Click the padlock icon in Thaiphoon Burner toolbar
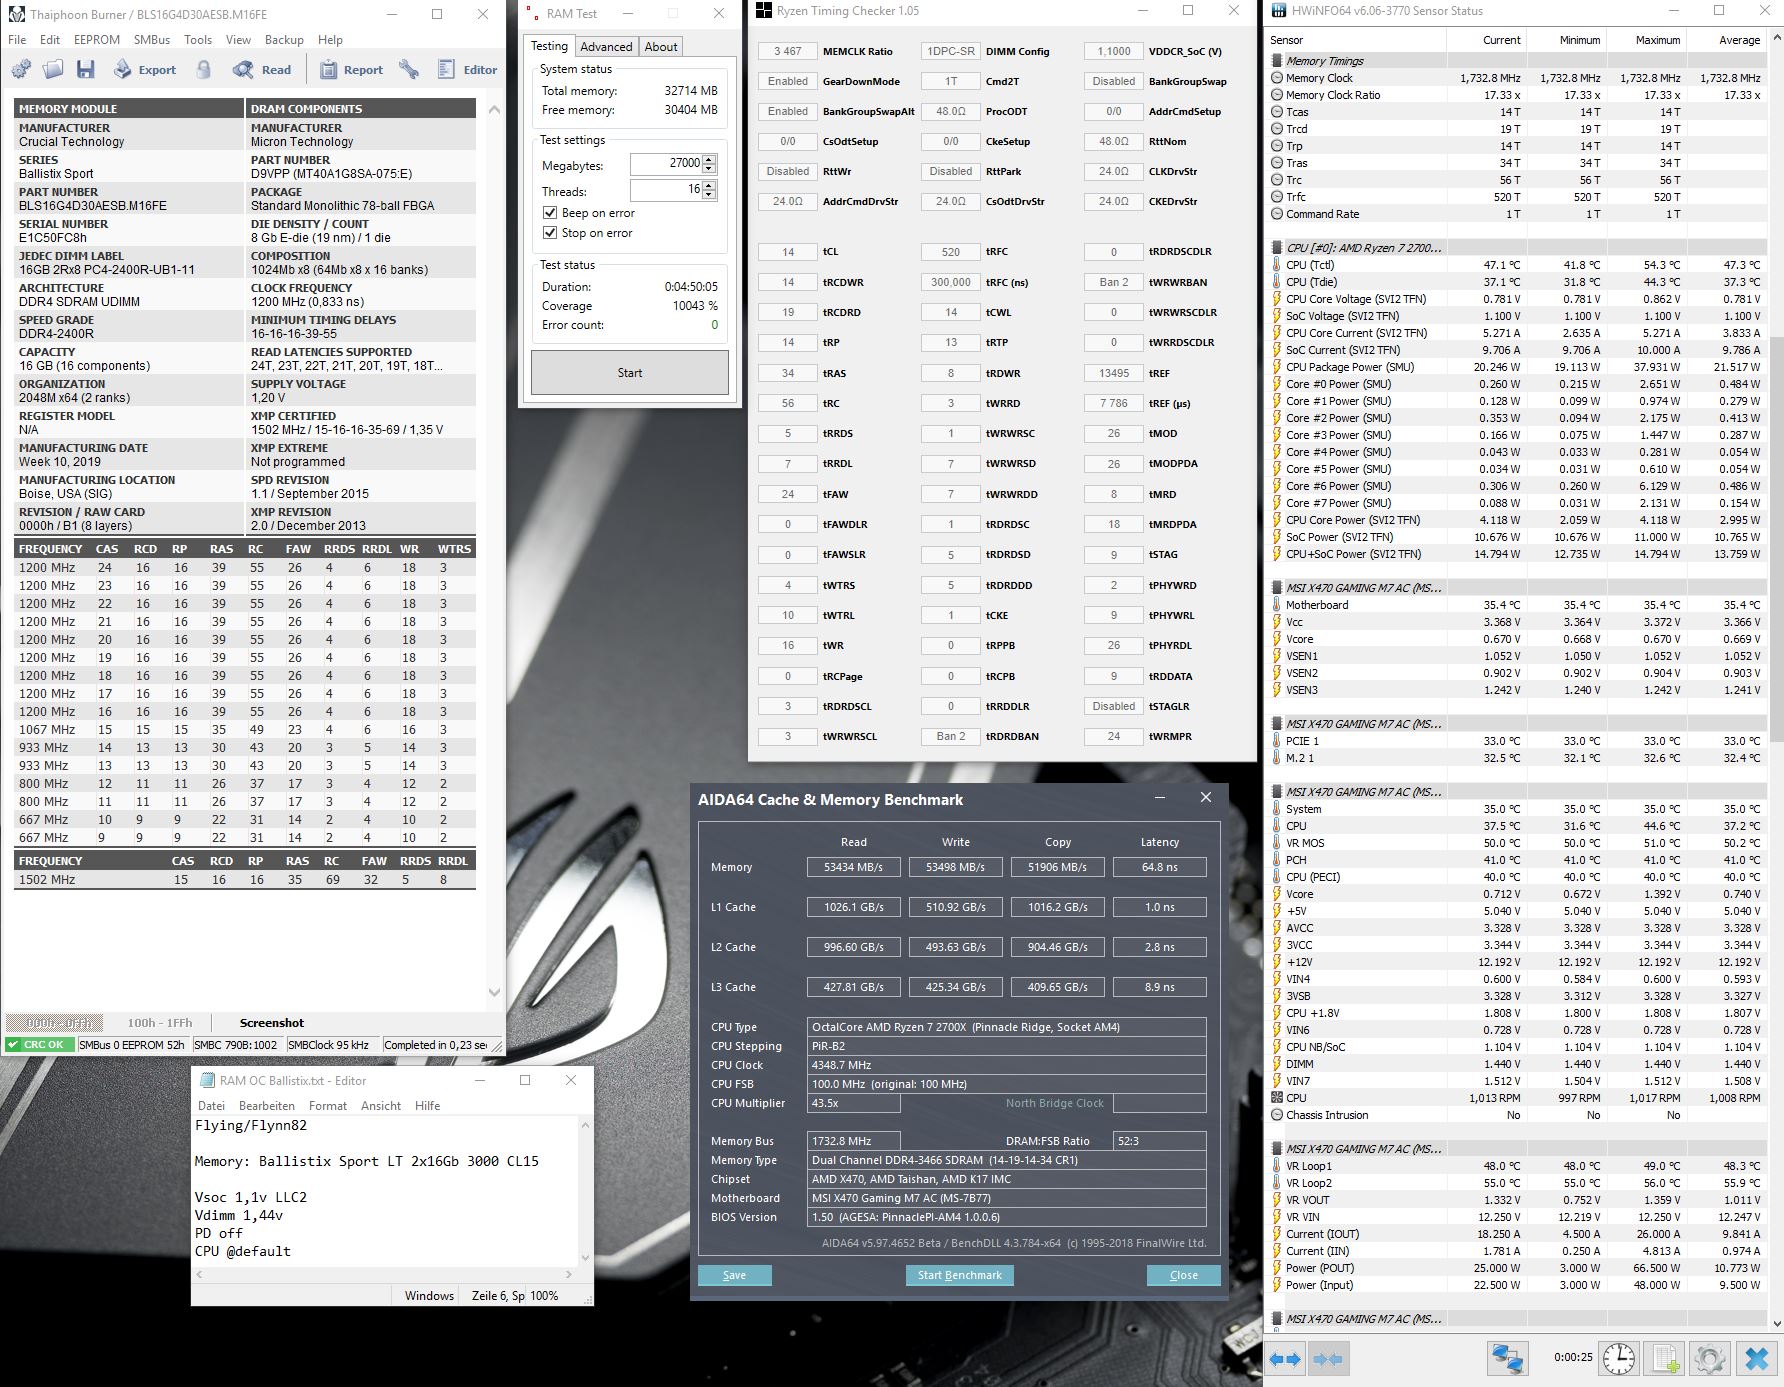Screen dimensions: 1784x1387 [x=204, y=69]
